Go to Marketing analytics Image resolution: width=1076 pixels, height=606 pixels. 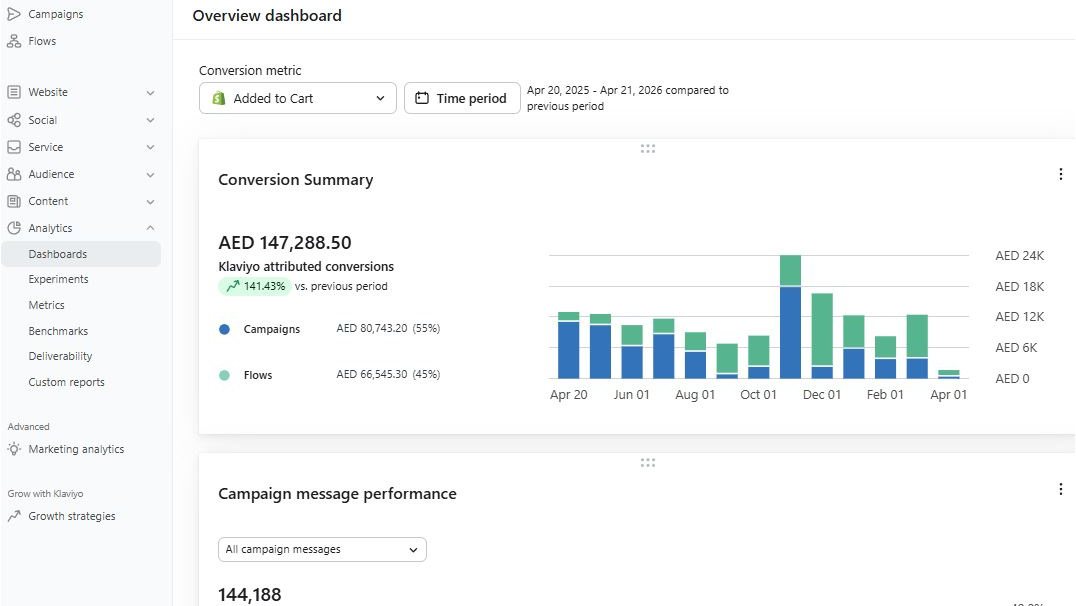pyautogui.click(x=76, y=449)
